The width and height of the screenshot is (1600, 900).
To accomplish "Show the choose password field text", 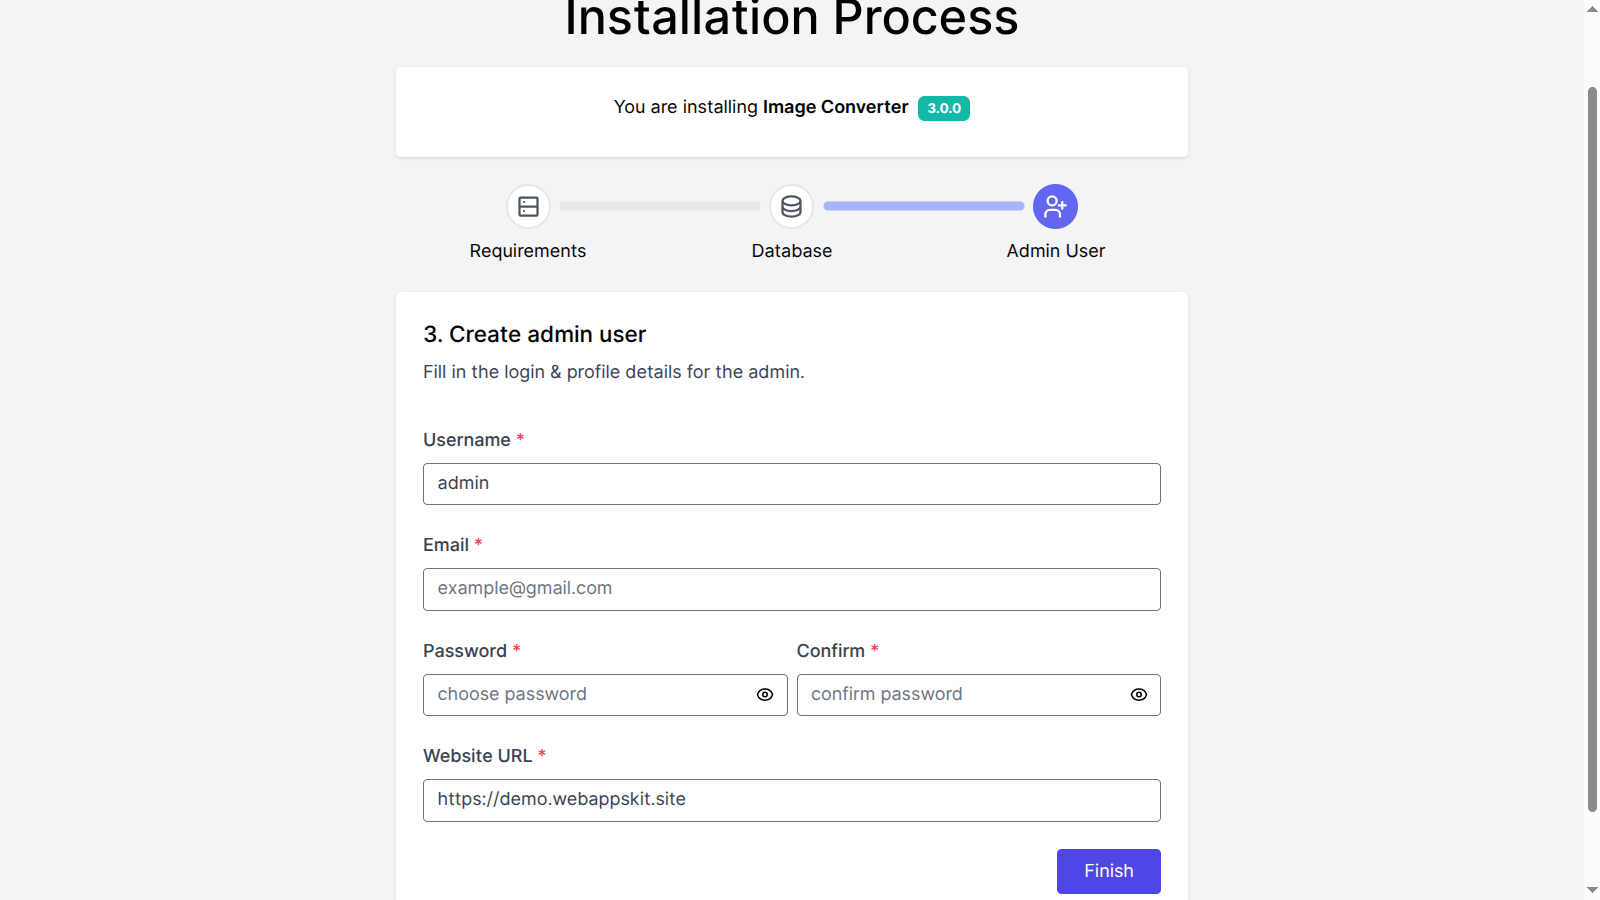I will [765, 695].
